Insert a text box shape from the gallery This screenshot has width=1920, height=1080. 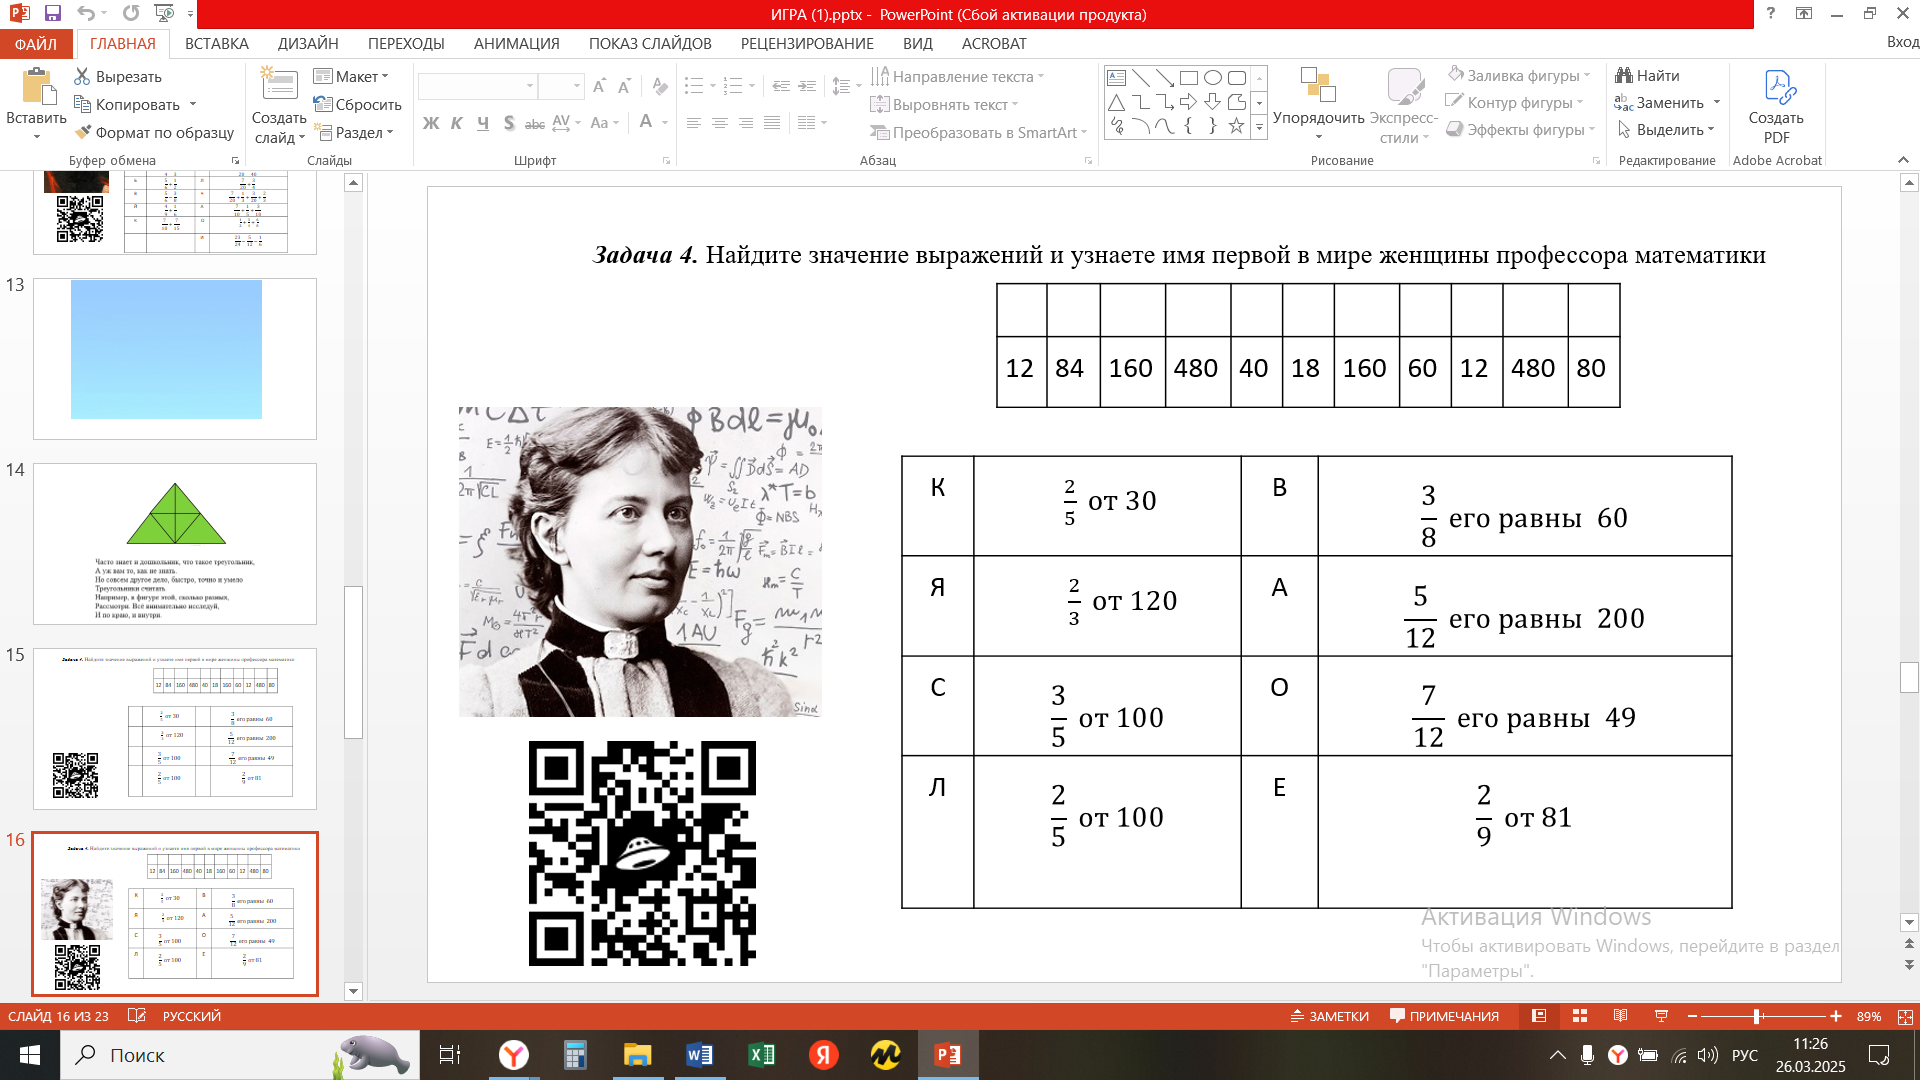(1117, 78)
